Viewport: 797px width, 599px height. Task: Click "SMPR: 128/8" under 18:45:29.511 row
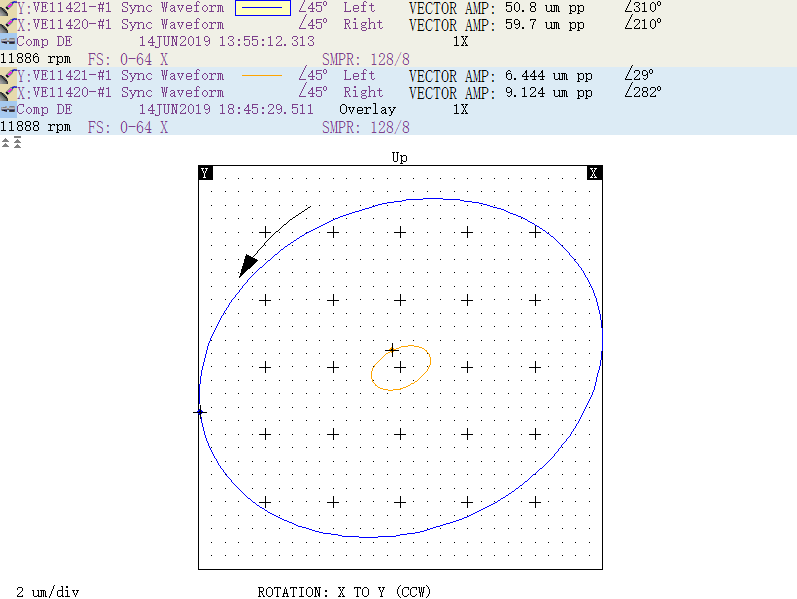pyautogui.click(x=365, y=127)
